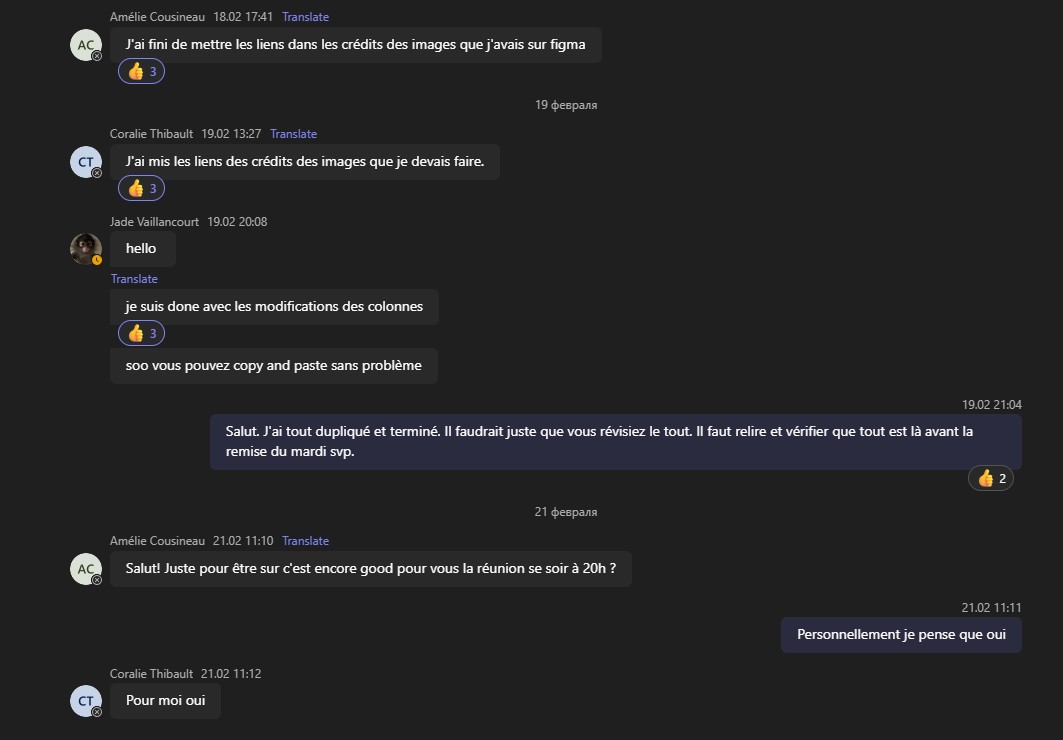
Task: Toggle thumbs-up on Coralie's crédits des images message
Action: (141, 189)
